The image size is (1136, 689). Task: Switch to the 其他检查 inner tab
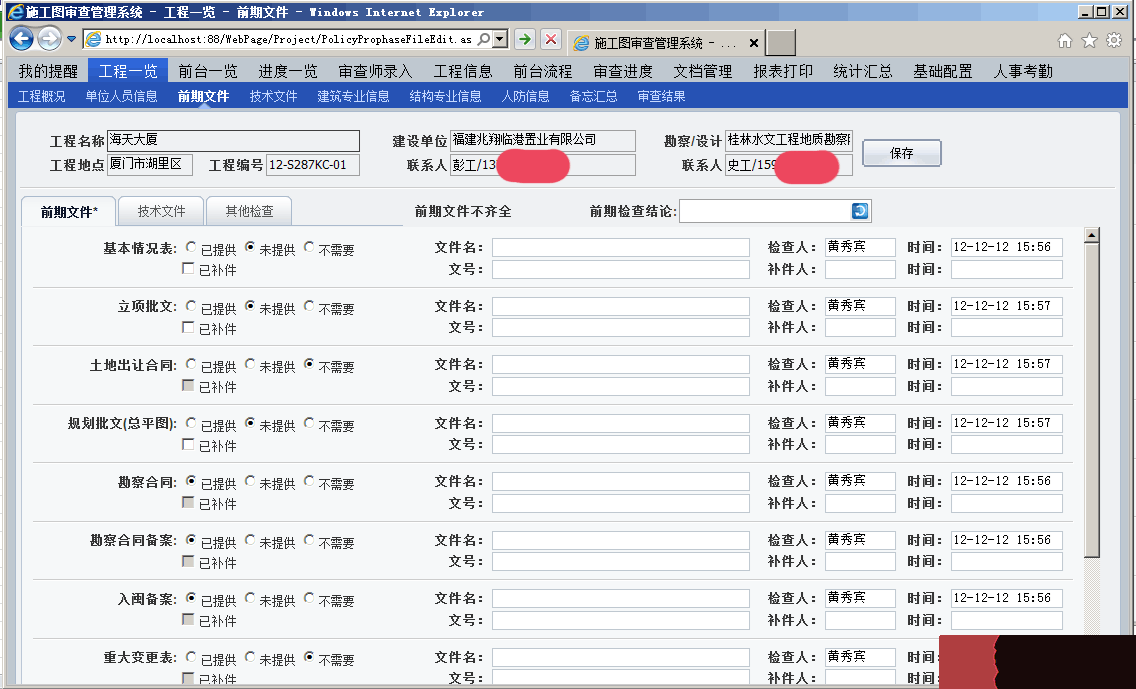click(249, 211)
